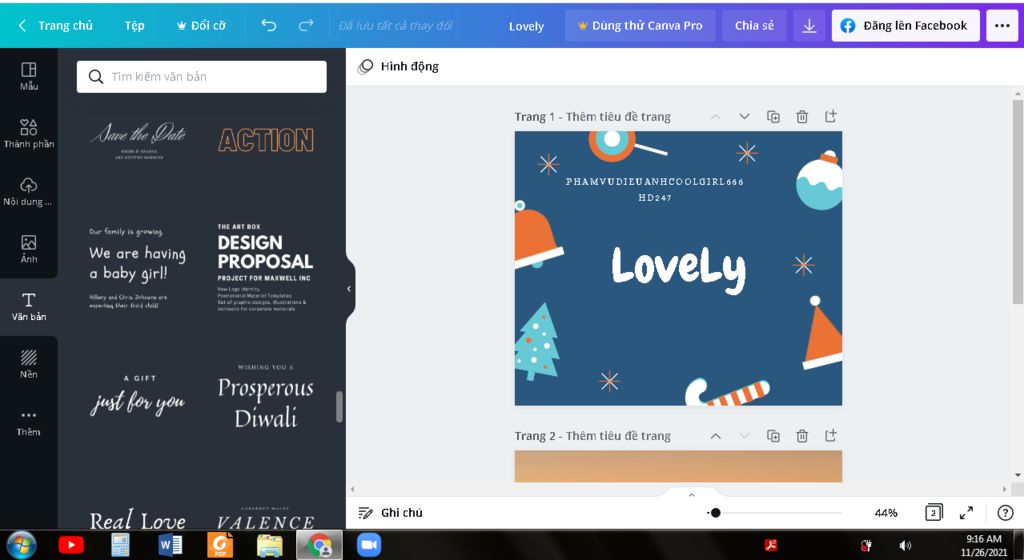Open the Tệp file menu
The image size is (1024, 560).
(135, 25)
